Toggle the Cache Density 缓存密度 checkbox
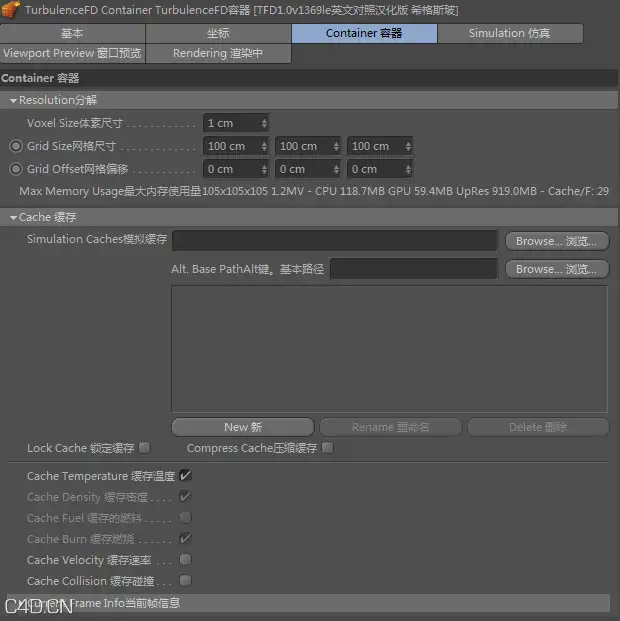The image size is (620, 621). click(185, 496)
